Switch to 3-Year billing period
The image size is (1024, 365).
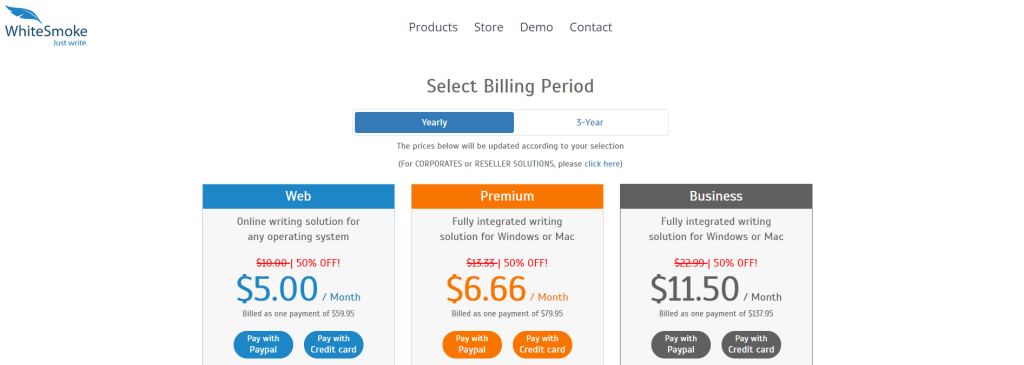click(590, 122)
